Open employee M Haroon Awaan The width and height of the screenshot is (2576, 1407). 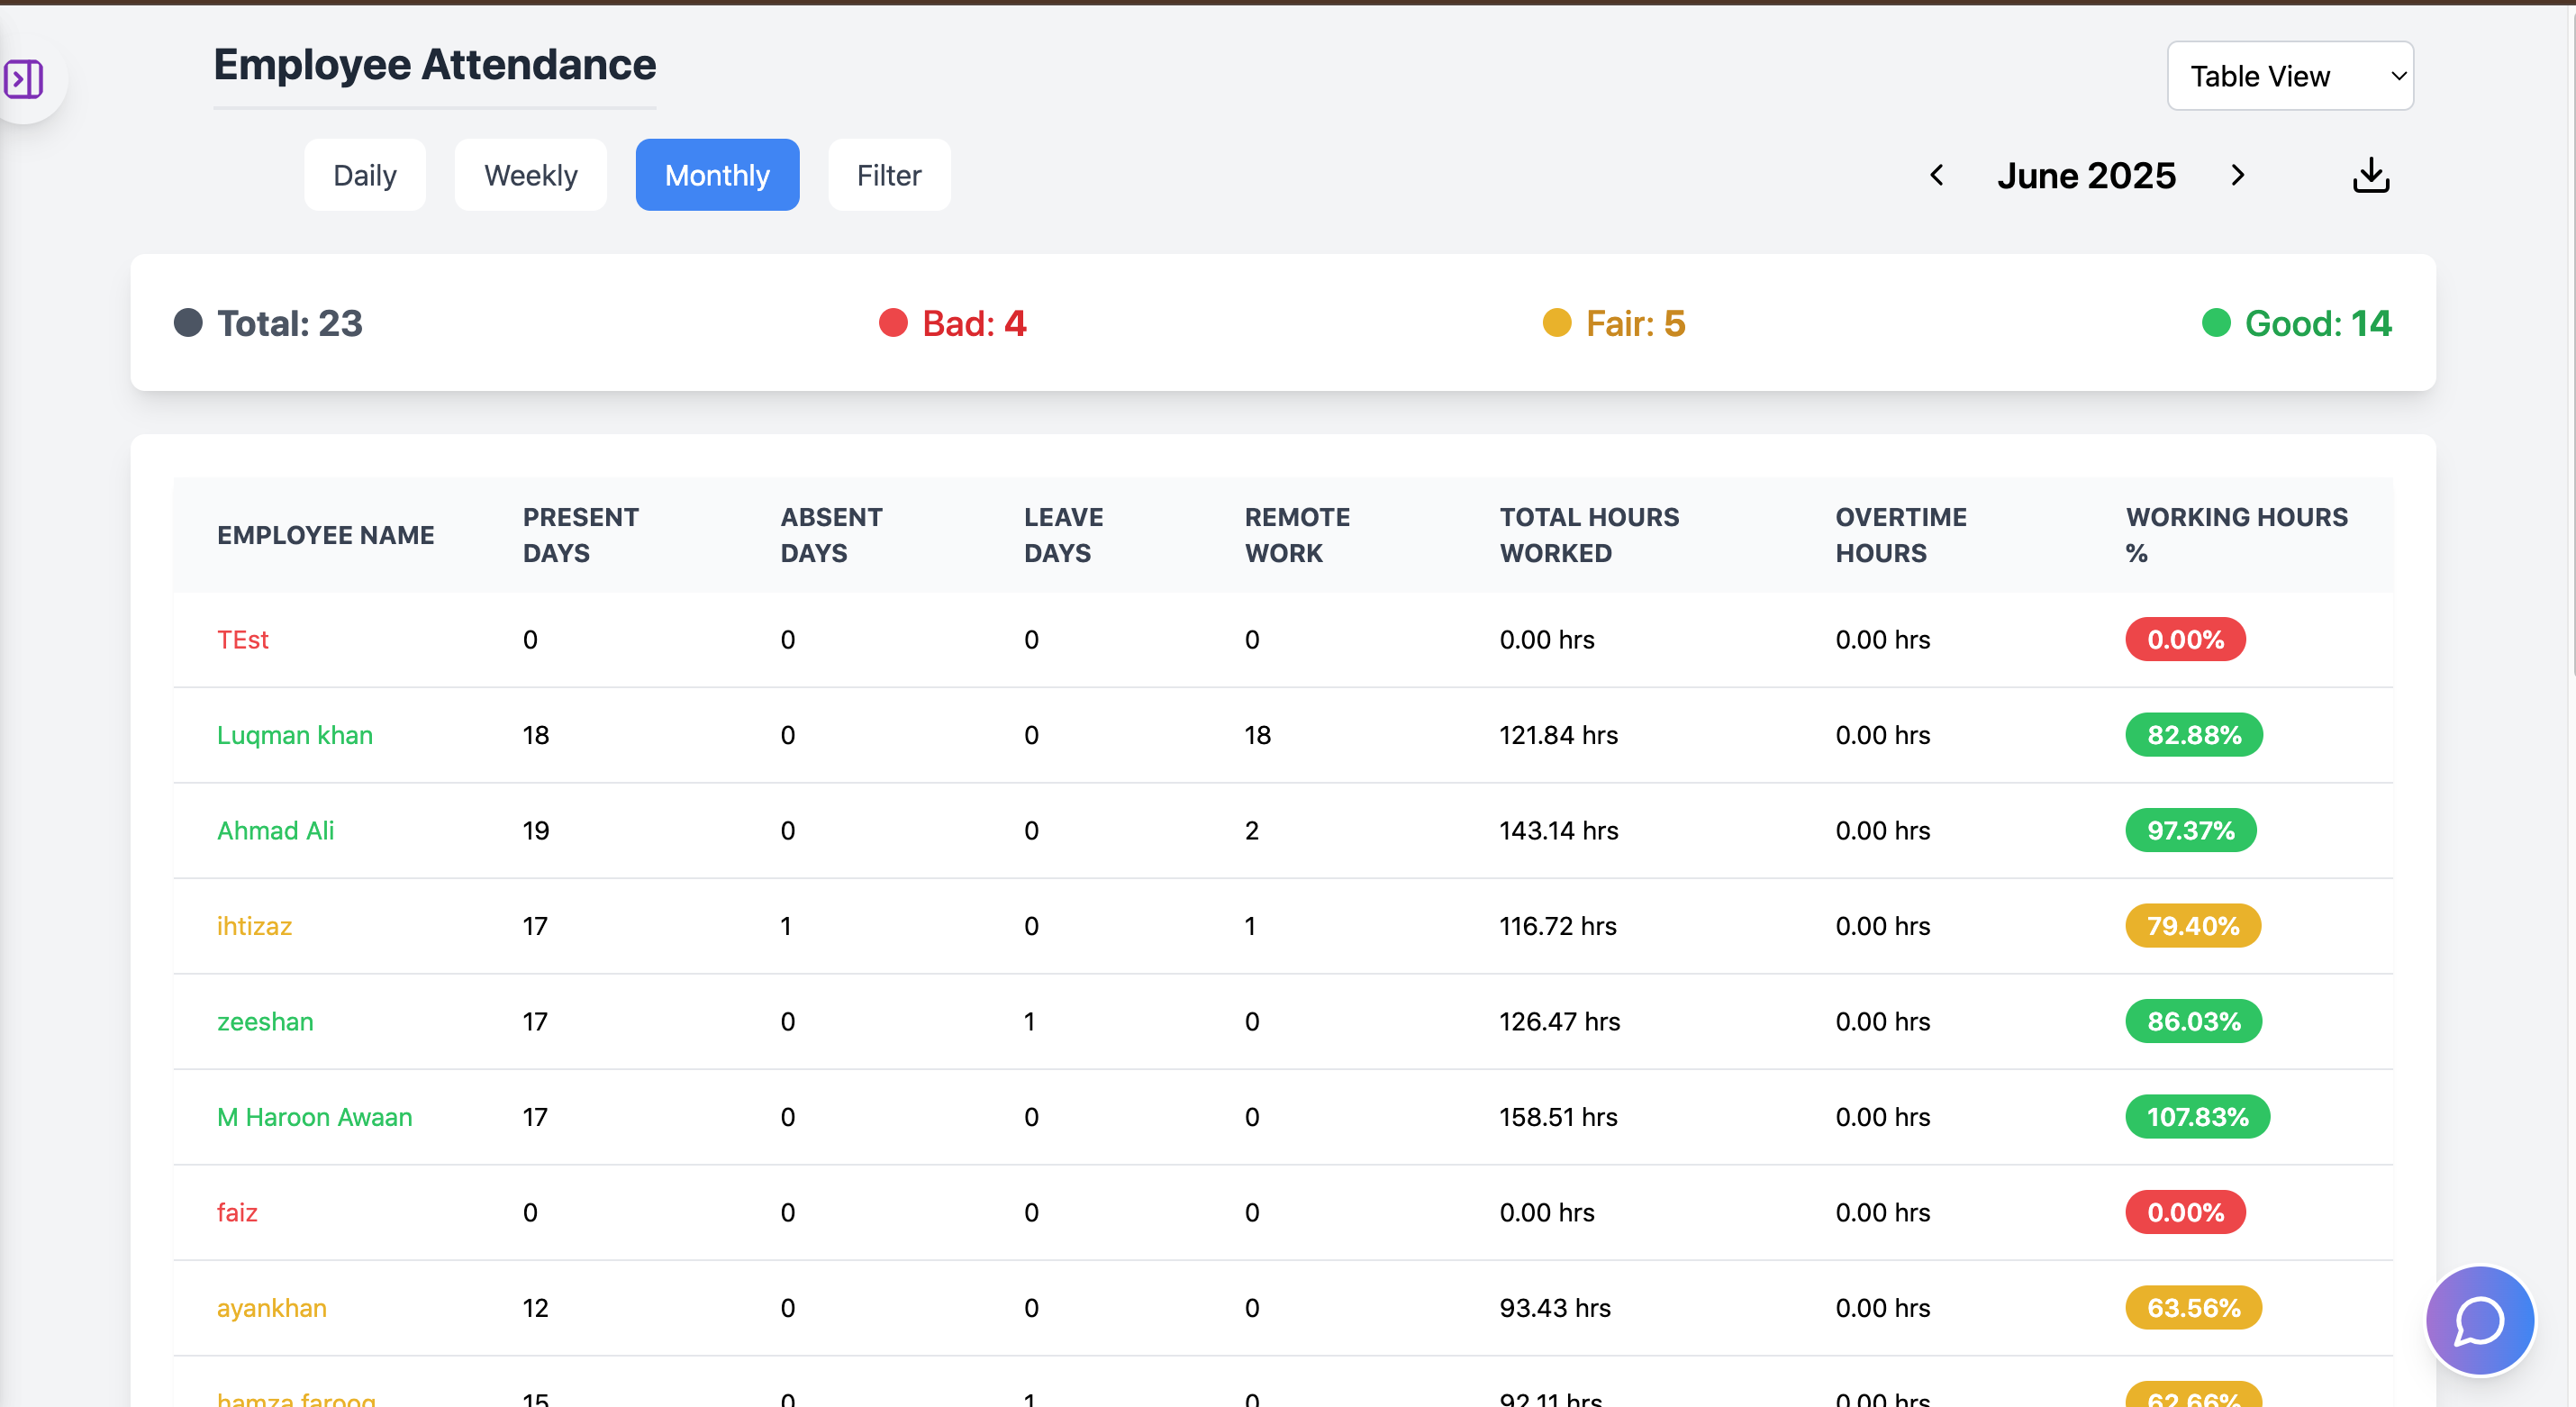pos(315,1117)
